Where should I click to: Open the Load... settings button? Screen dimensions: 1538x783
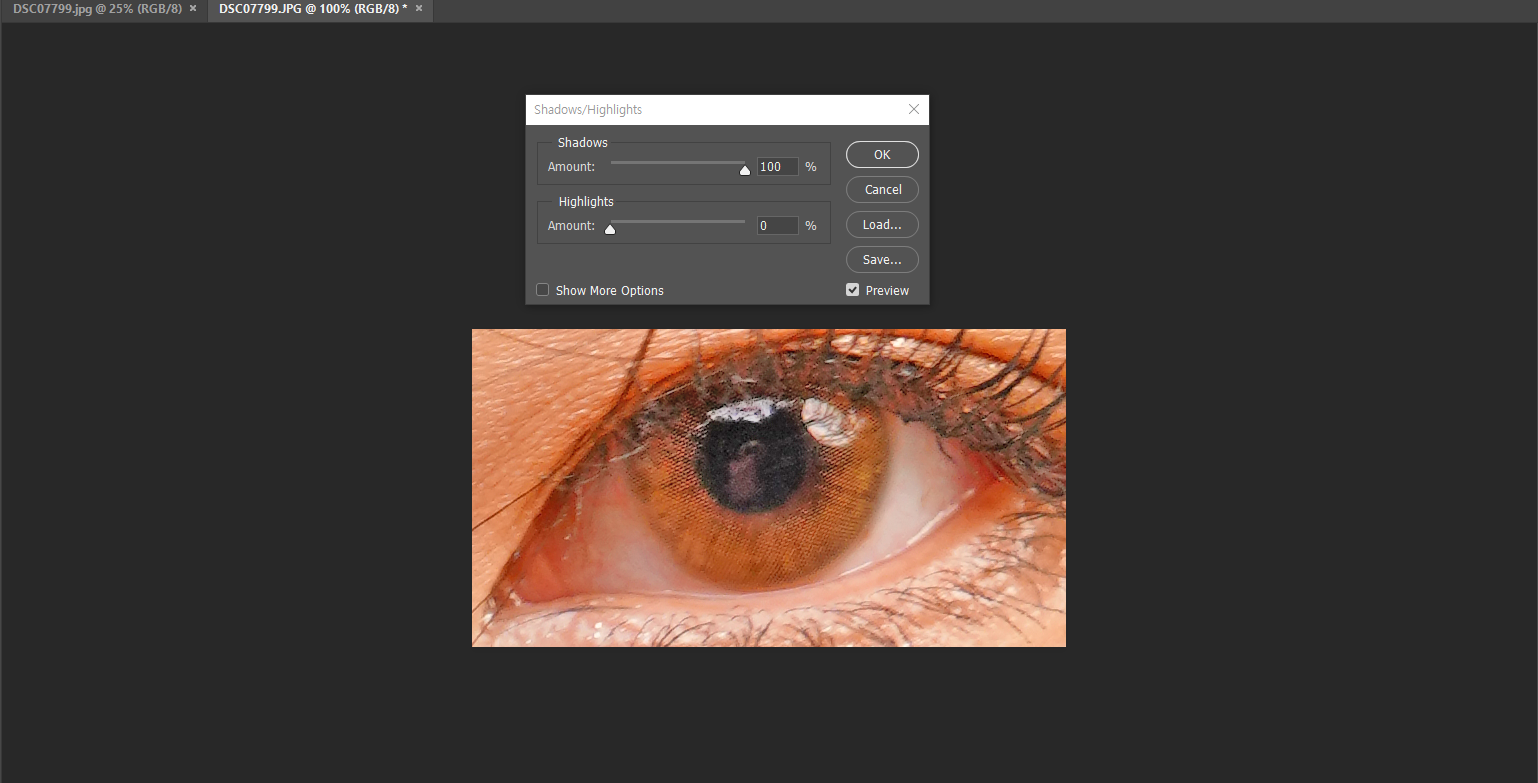tap(882, 225)
